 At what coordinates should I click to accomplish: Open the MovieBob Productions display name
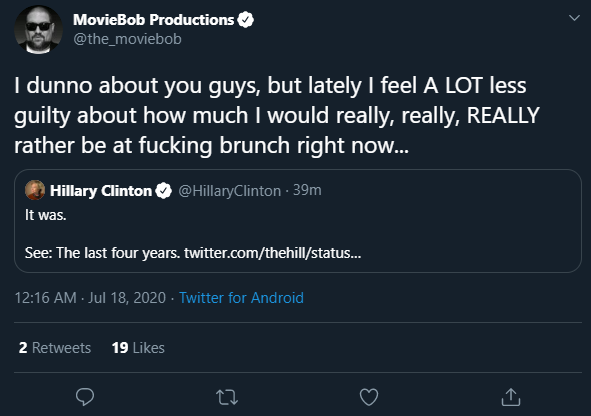153,20
